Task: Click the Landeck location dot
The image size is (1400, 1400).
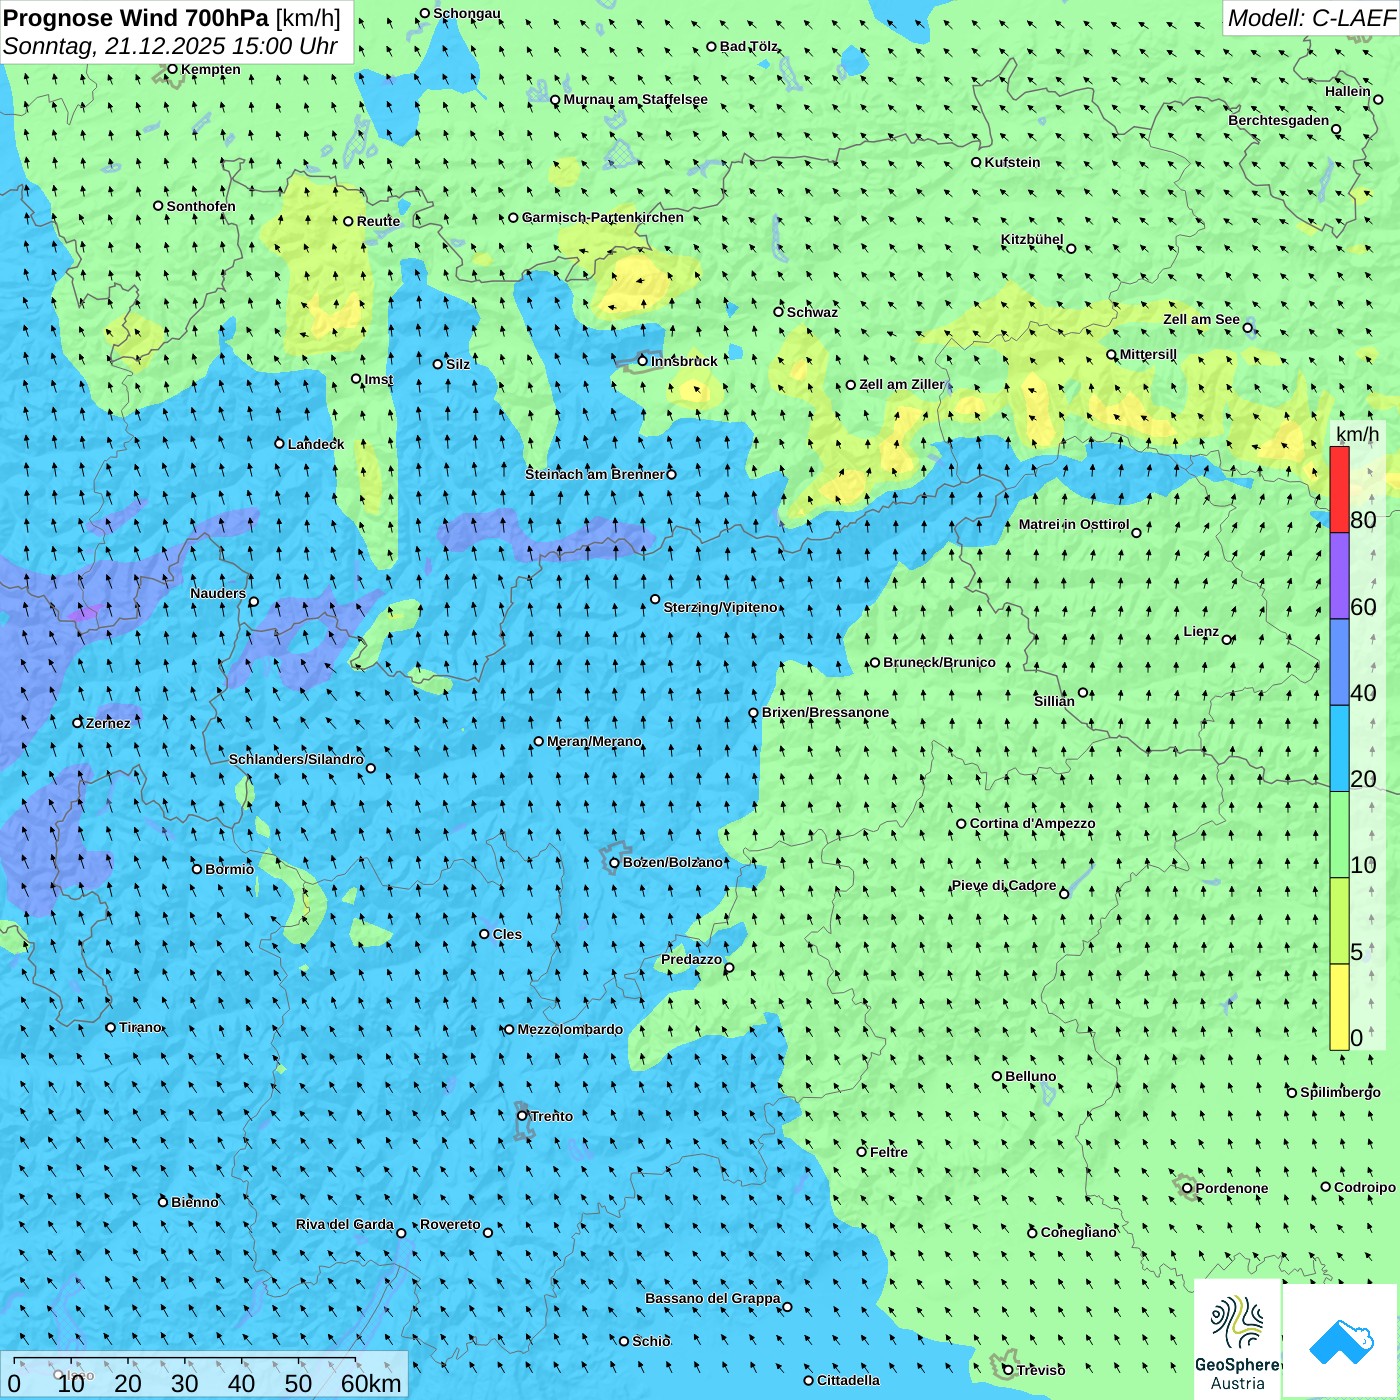Action: 279,443
